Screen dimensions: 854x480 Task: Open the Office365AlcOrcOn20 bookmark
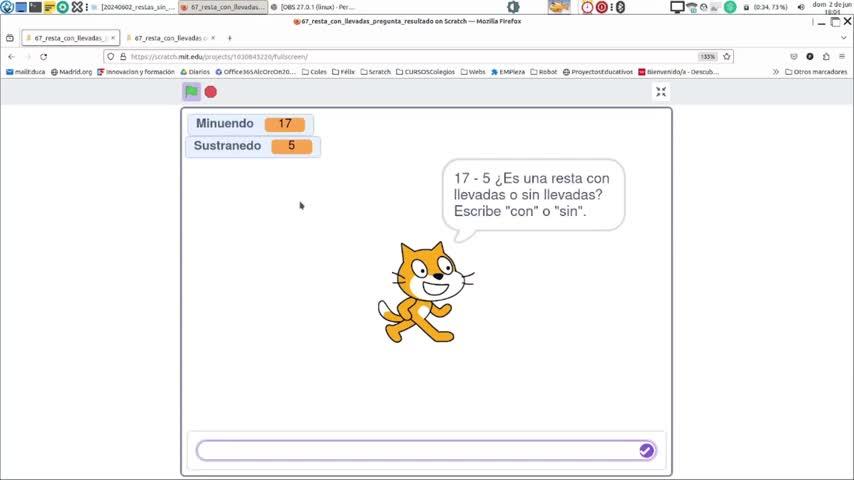coord(255,72)
